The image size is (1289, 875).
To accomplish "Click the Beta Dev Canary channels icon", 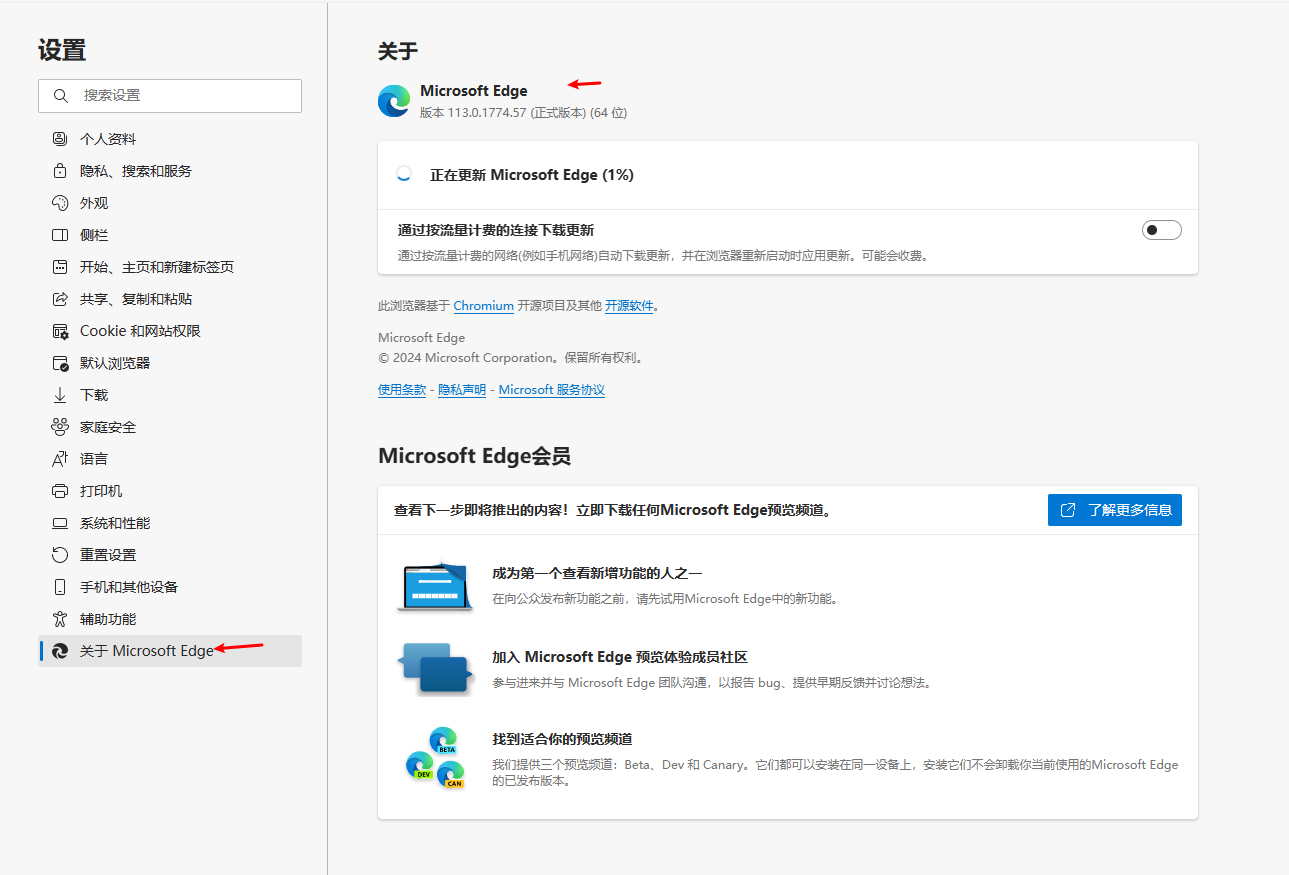I will point(436,757).
